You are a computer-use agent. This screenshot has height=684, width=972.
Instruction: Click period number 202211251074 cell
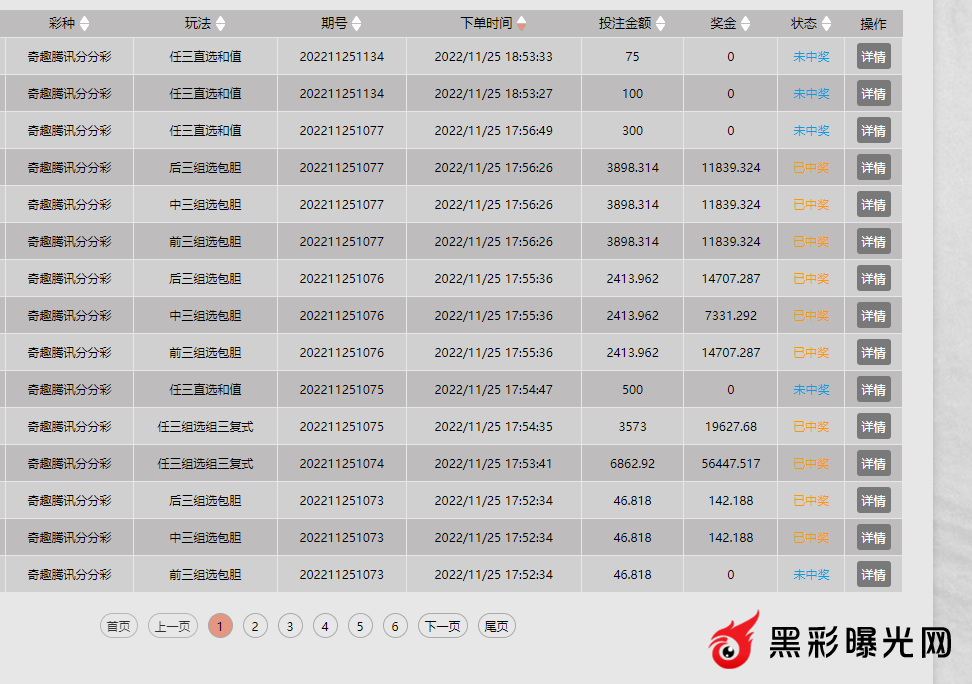coord(341,464)
